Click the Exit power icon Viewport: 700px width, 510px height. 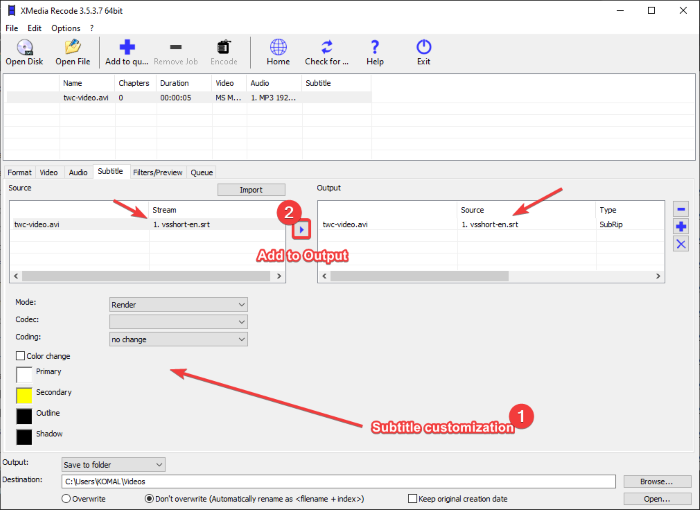coord(424,47)
